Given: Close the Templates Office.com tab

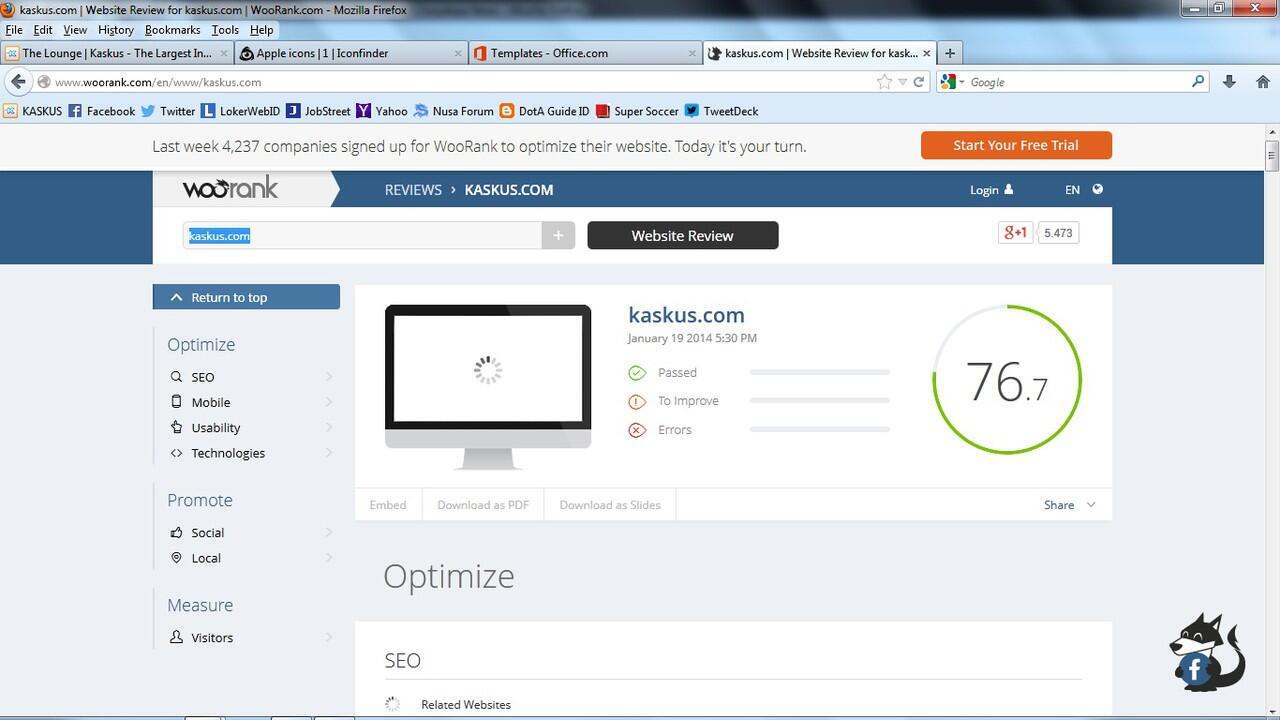Looking at the screenshot, I should 693,53.
